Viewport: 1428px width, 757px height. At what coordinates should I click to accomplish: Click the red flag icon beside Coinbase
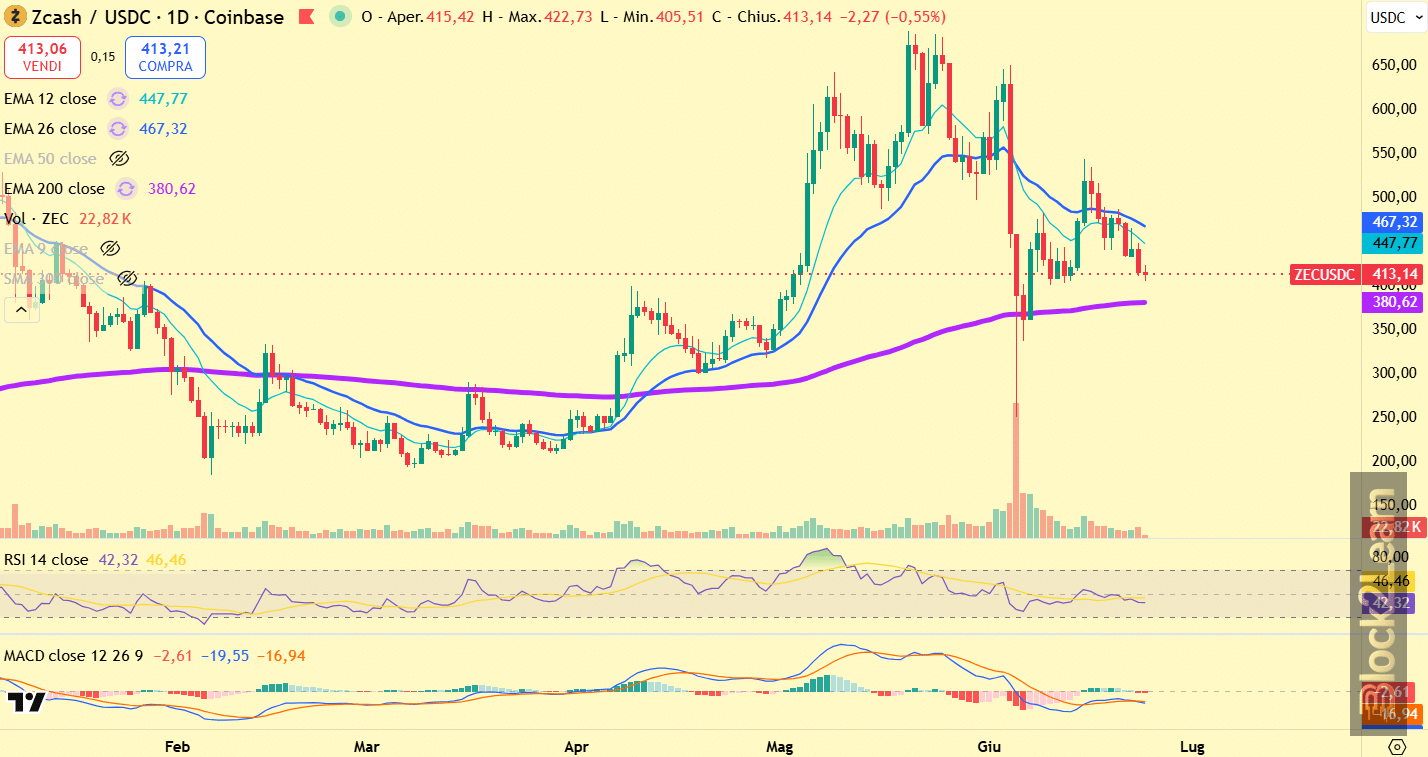(x=309, y=17)
